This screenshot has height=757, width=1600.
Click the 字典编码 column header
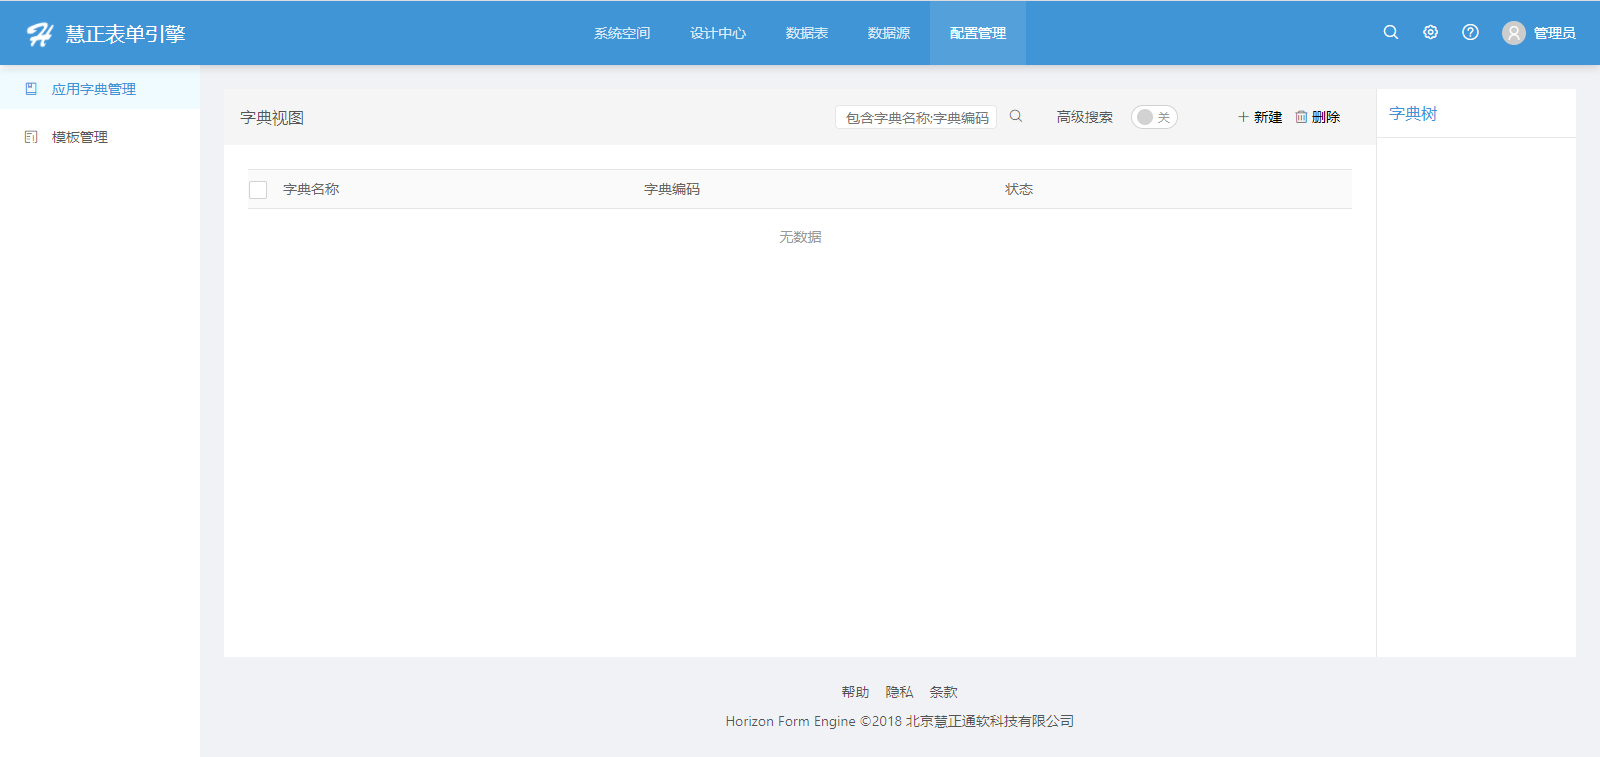[x=672, y=189]
